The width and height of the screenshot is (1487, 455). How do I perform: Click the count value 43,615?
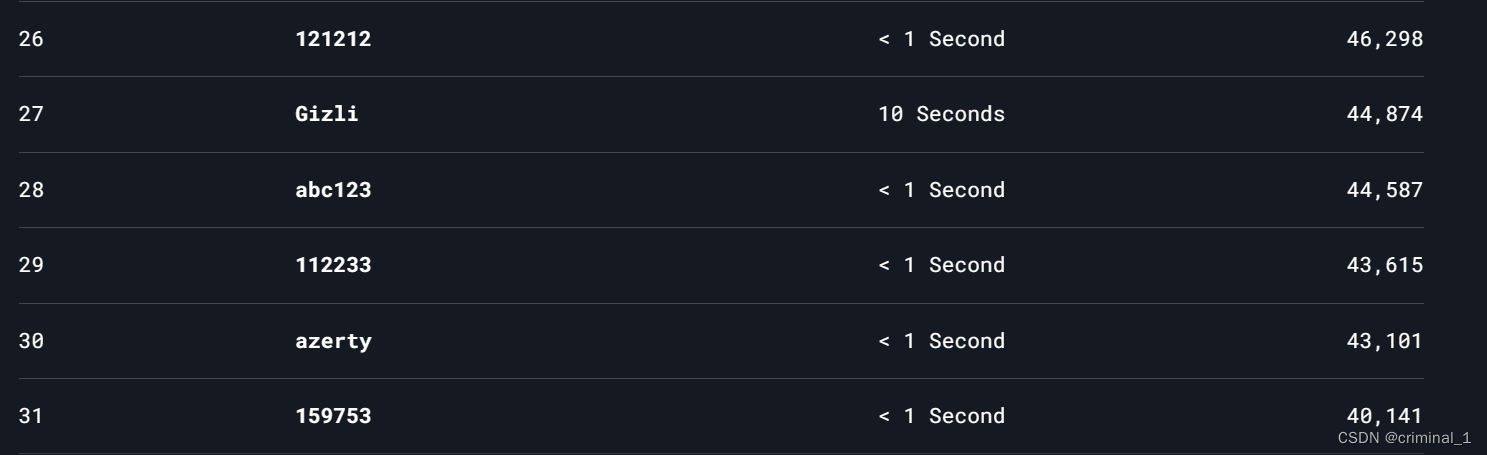pos(1384,265)
